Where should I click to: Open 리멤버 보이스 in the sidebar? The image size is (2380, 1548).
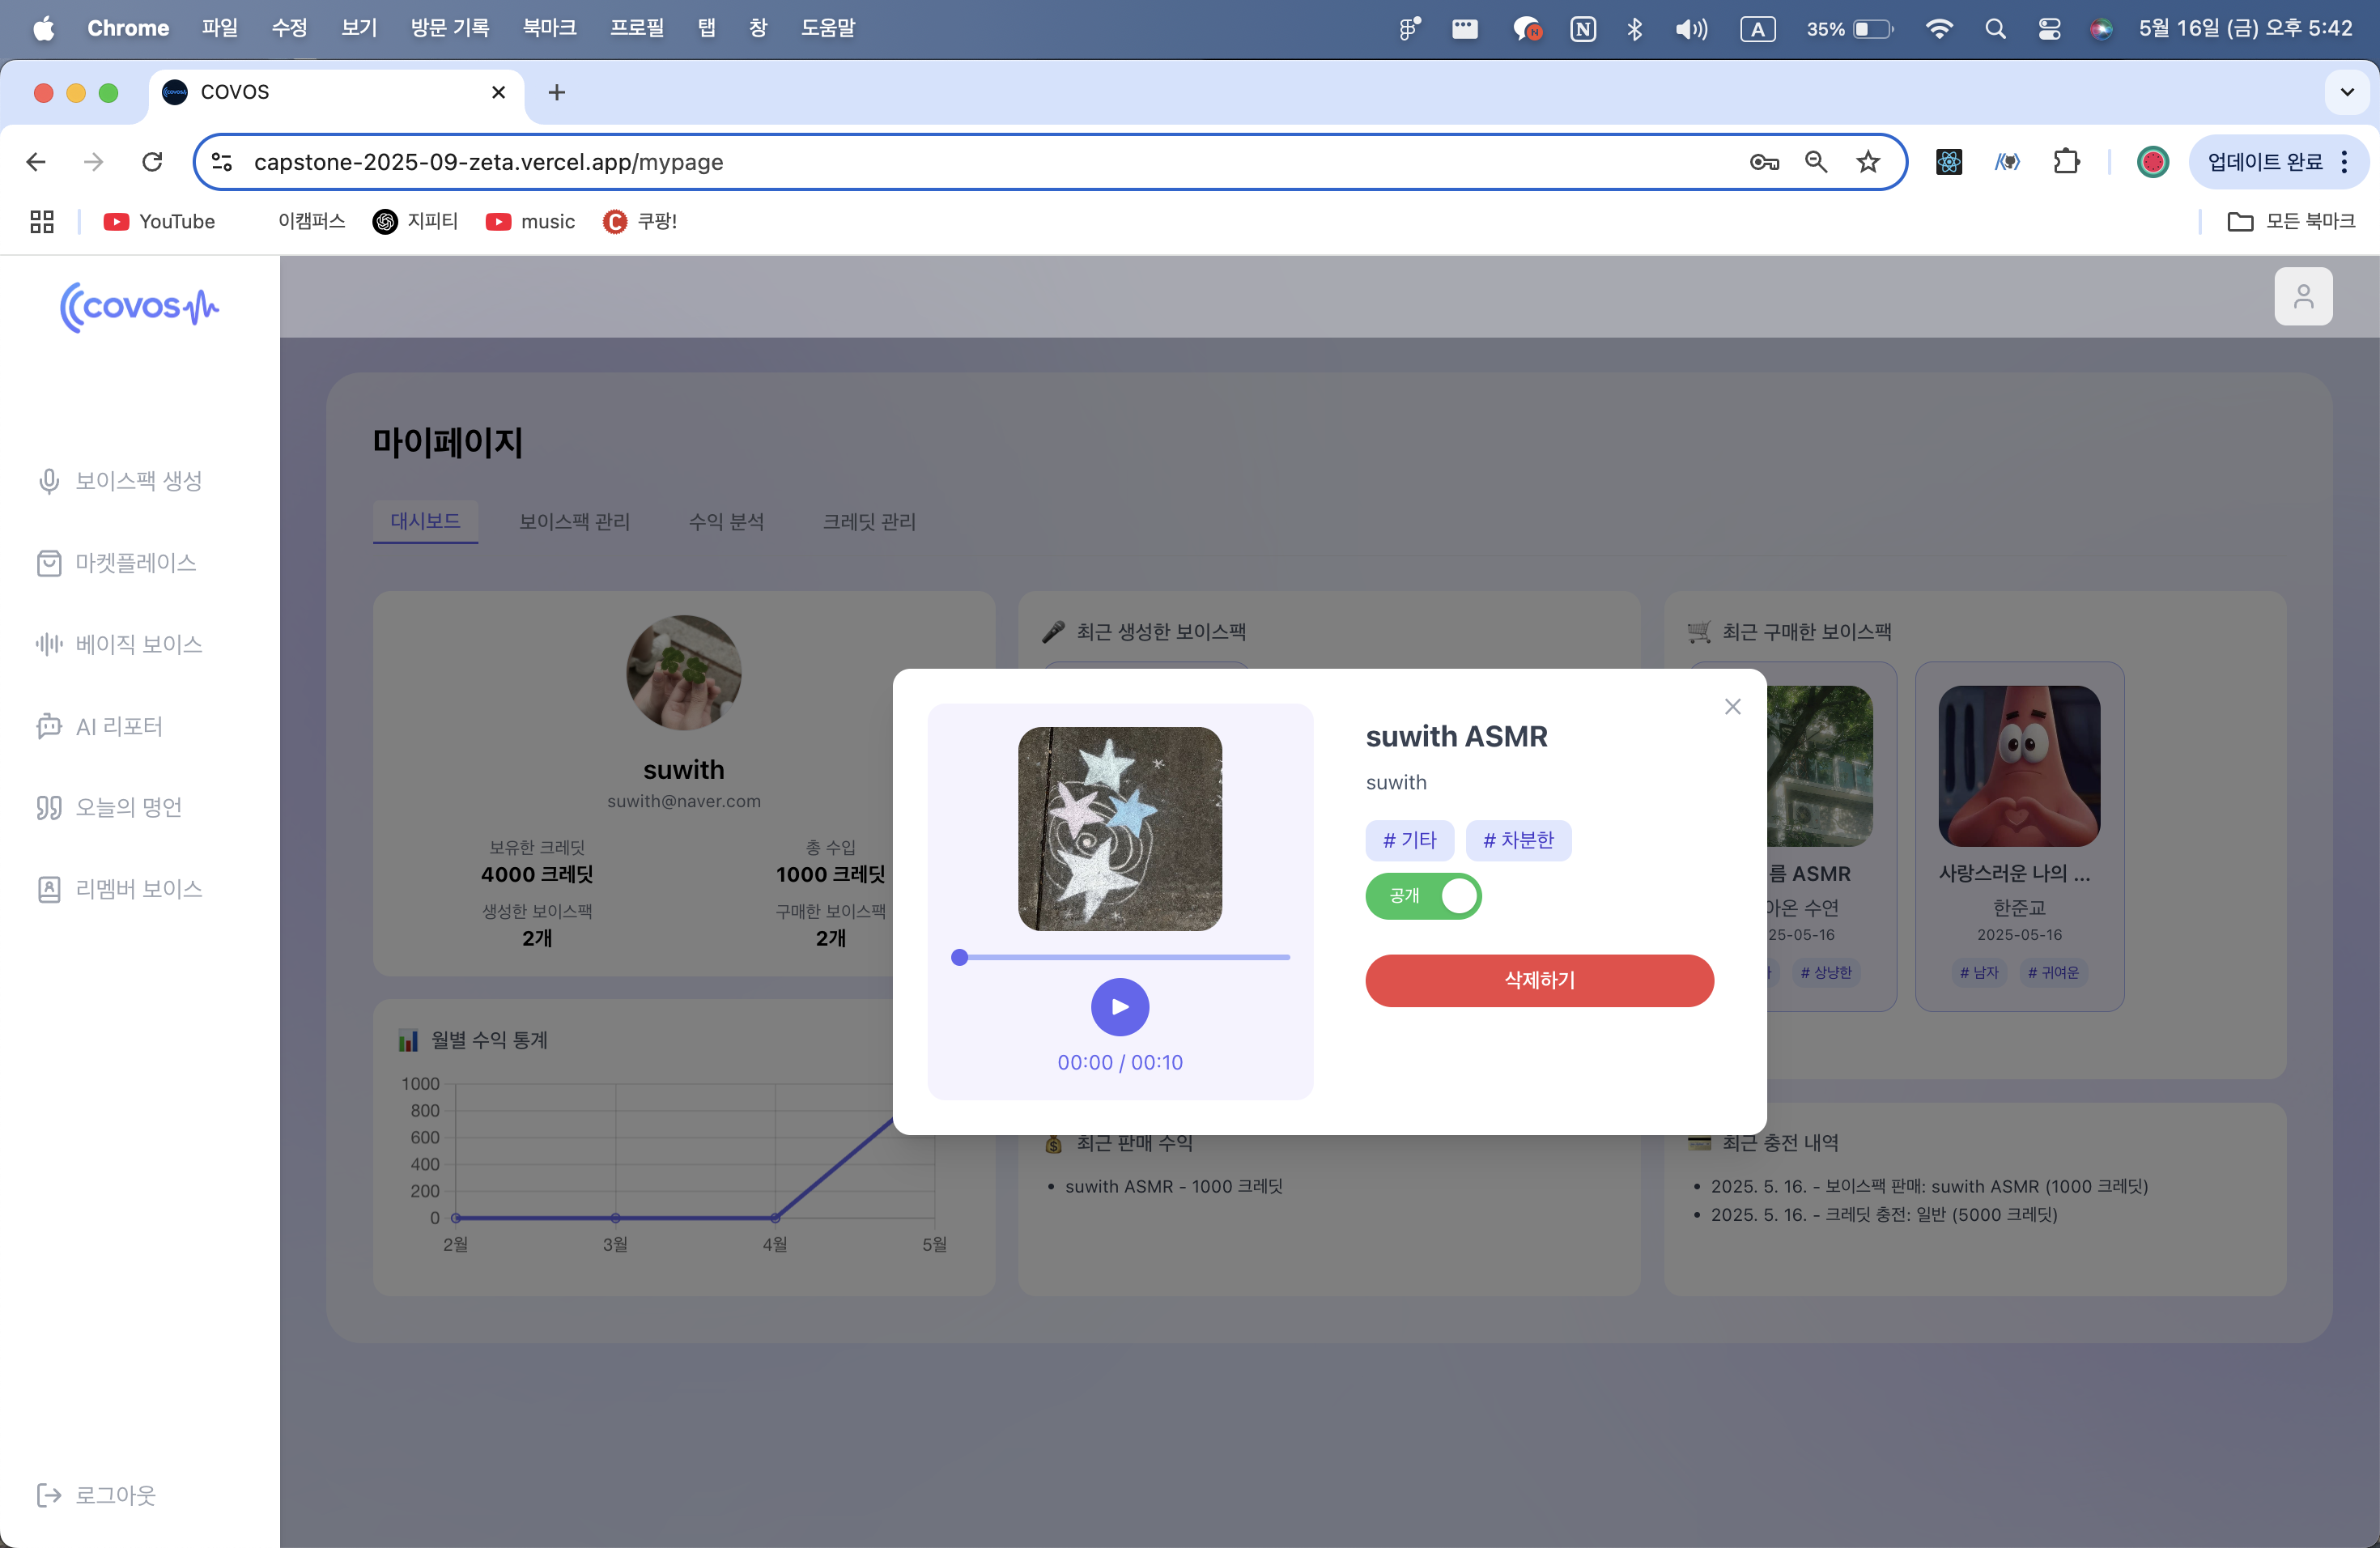tap(120, 889)
